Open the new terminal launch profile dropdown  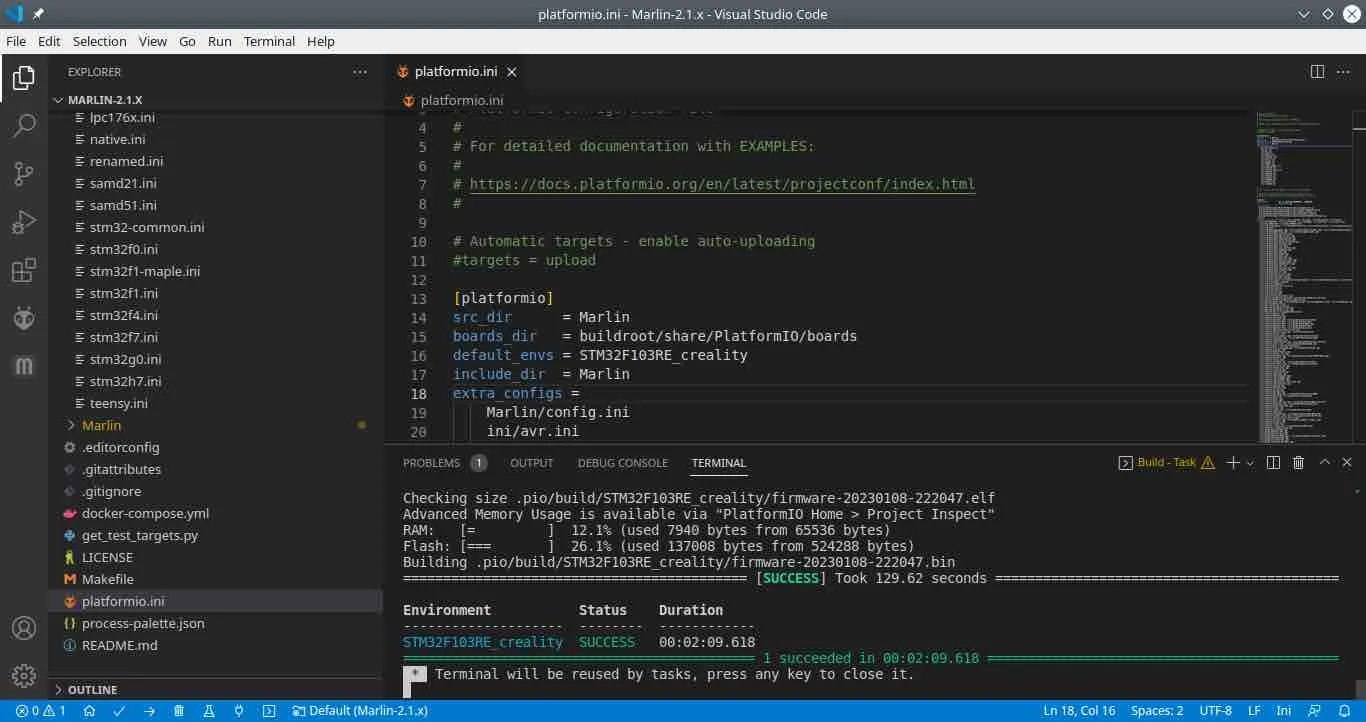[x=1251, y=463]
